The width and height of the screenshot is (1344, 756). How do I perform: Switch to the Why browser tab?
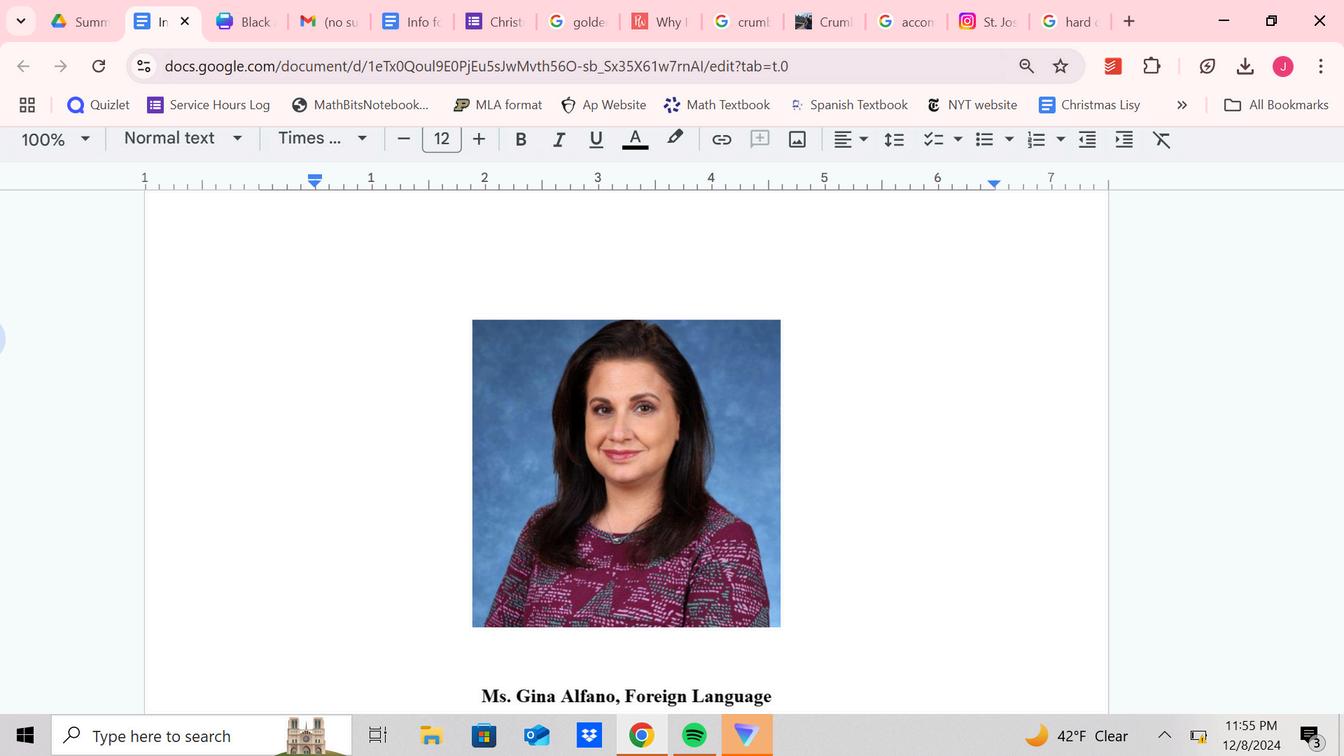click(660, 21)
